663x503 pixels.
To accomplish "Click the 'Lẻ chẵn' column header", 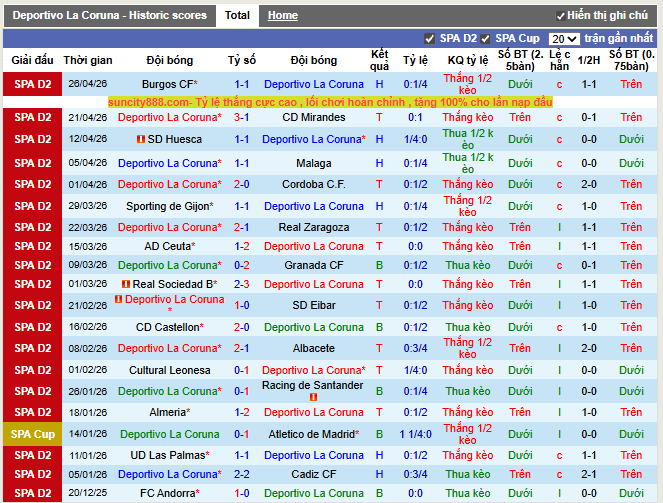I will click(x=559, y=60).
